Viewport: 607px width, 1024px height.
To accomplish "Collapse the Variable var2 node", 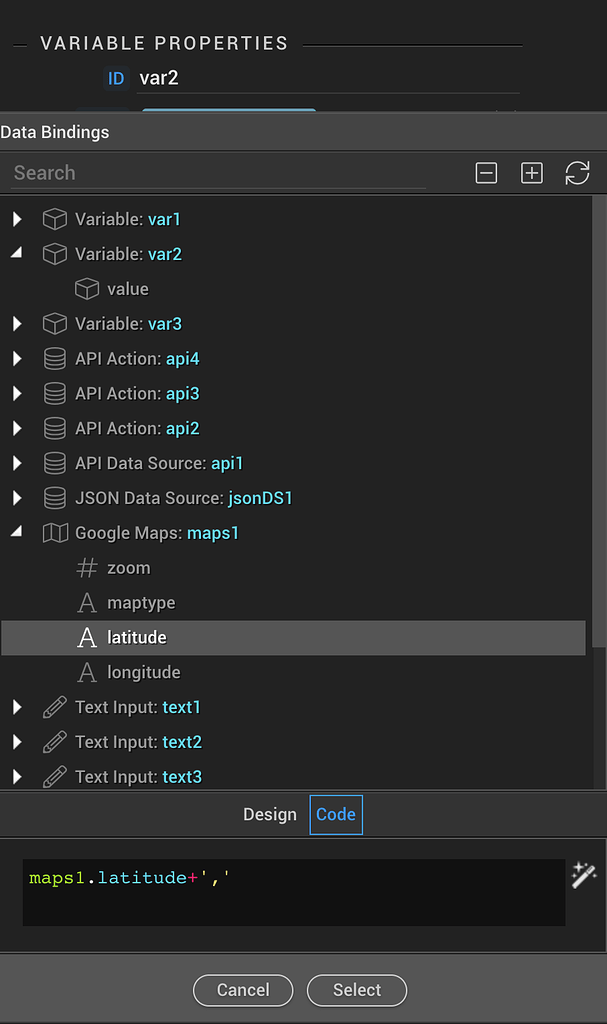I will pyautogui.click(x=17, y=254).
